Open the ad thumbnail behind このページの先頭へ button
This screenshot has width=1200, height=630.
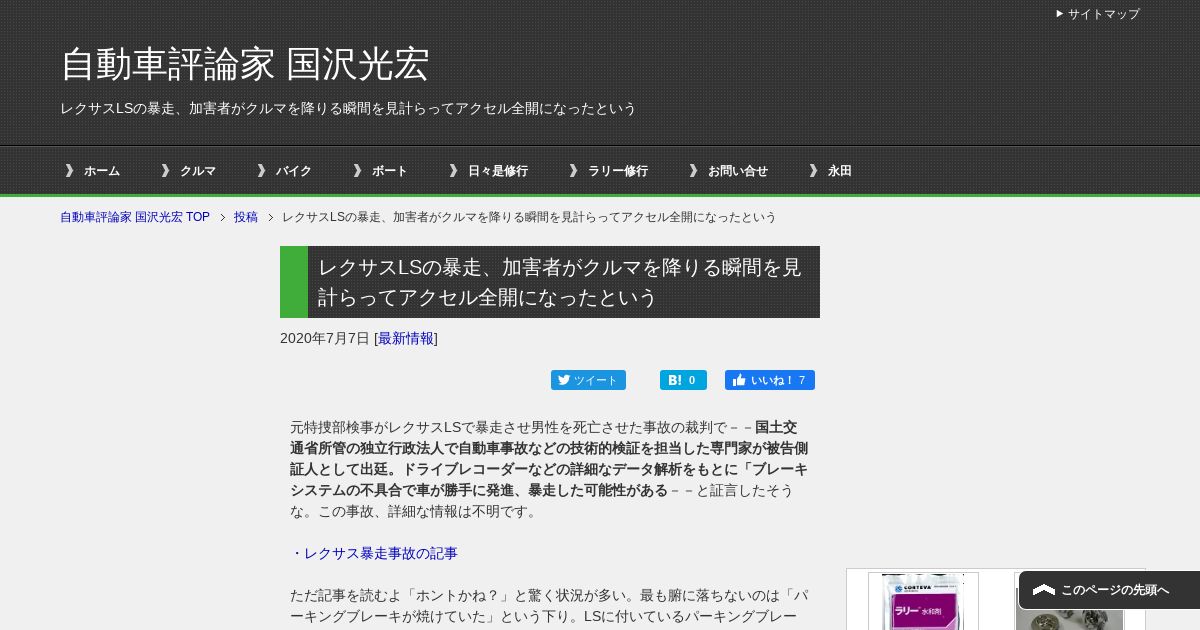(1070, 601)
